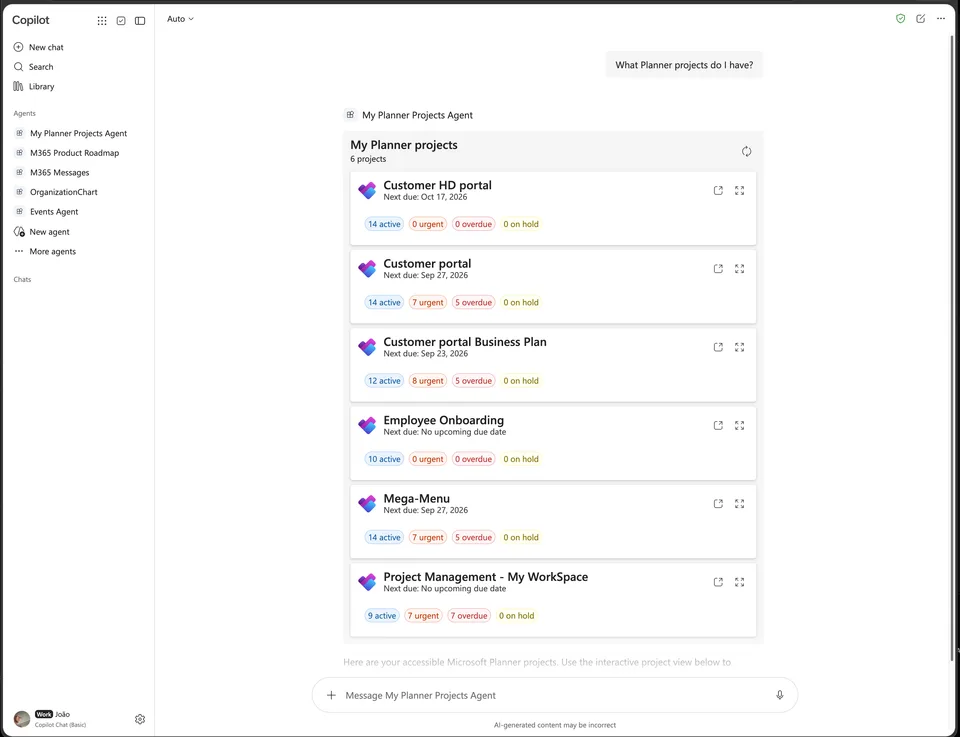
Task: Open Customer portal Business Plan externally
Action: tap(718, 347)
